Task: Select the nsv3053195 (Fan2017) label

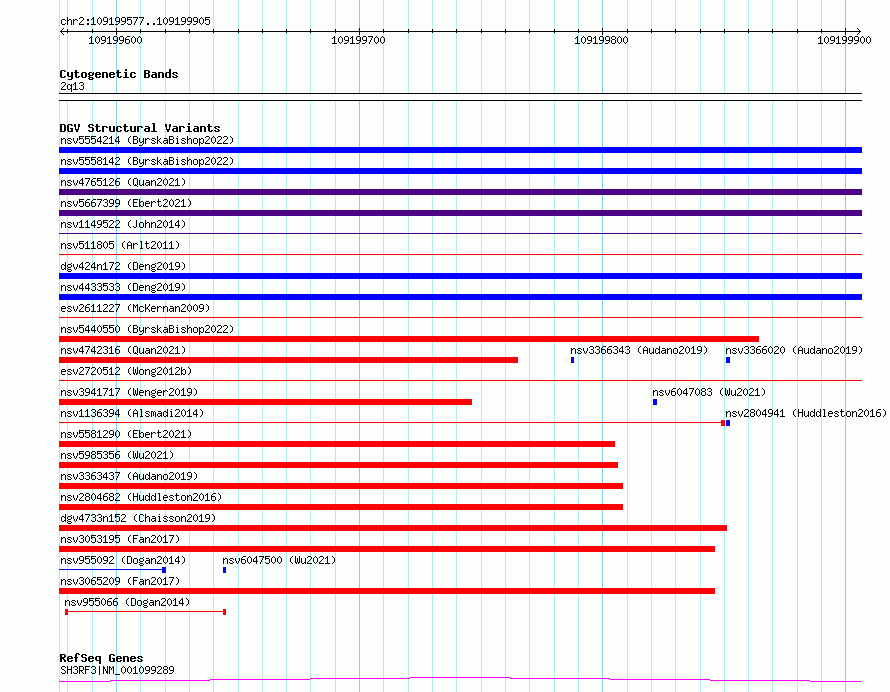Action: [x=120, y=539]
